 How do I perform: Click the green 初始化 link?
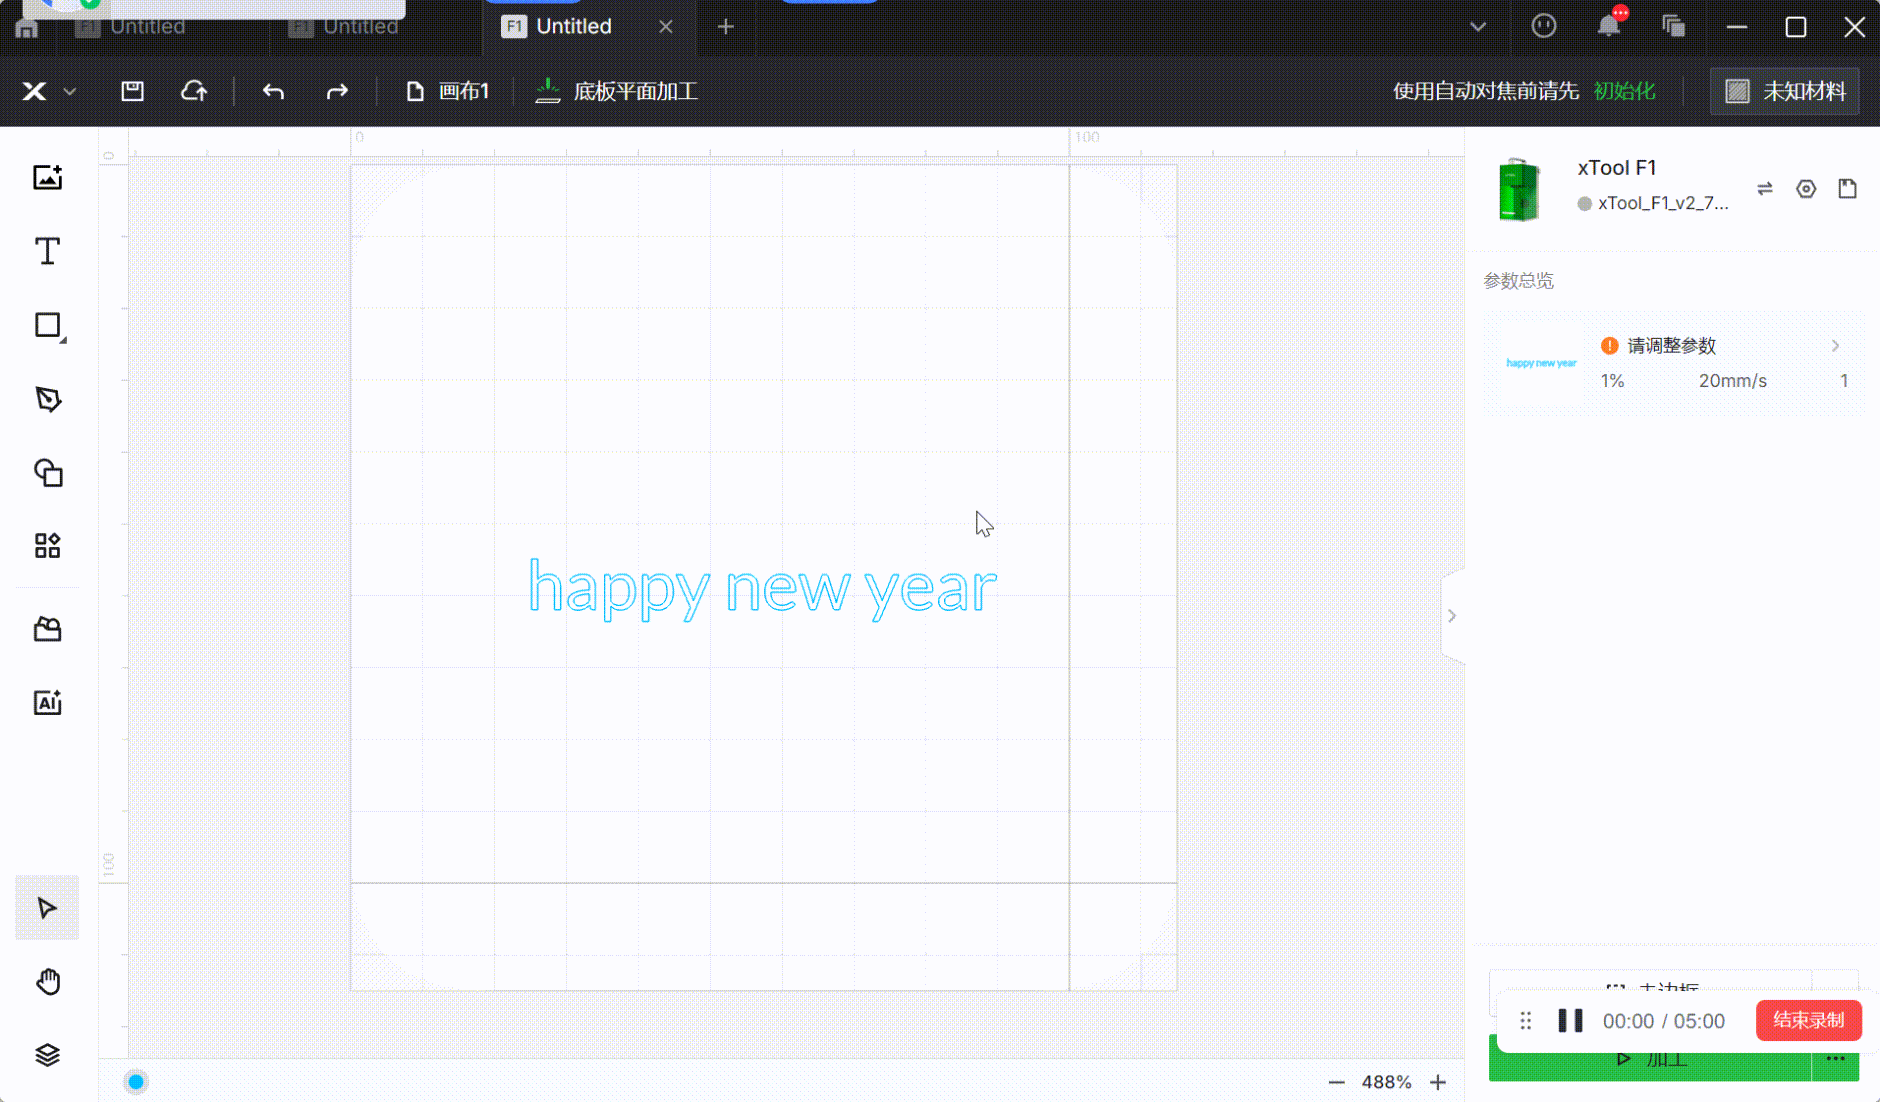(1624, 92)
